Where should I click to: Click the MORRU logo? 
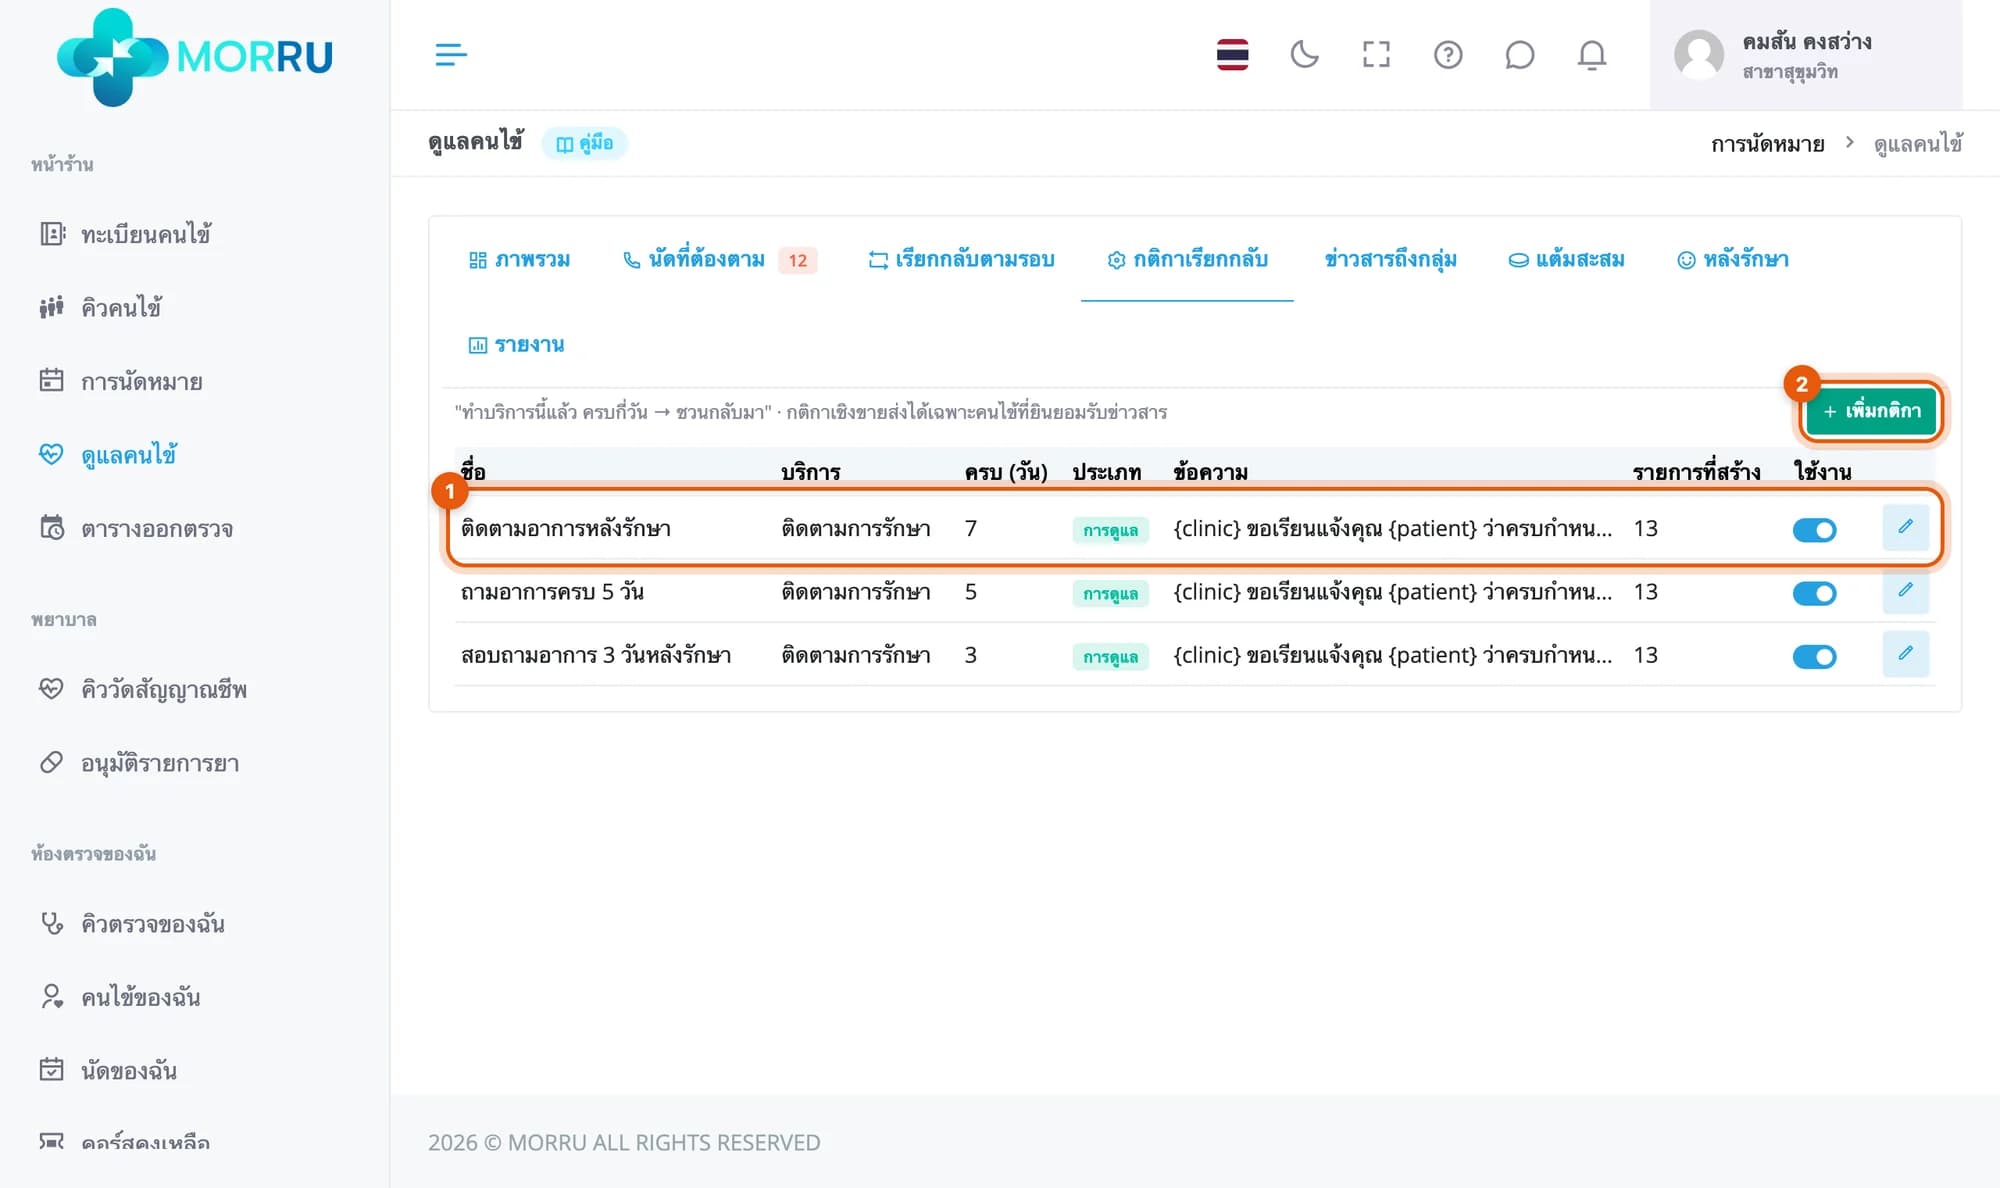click(194, 56)
